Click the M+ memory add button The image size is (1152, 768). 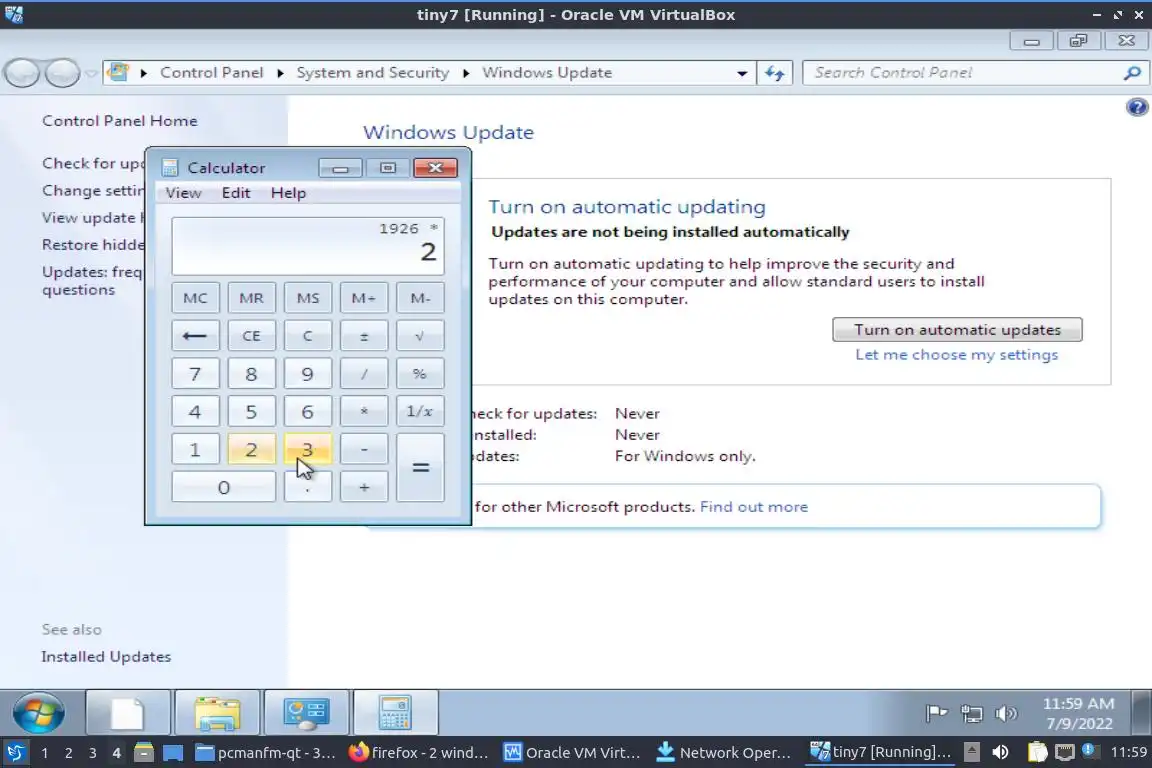click(x=364, y=298)
